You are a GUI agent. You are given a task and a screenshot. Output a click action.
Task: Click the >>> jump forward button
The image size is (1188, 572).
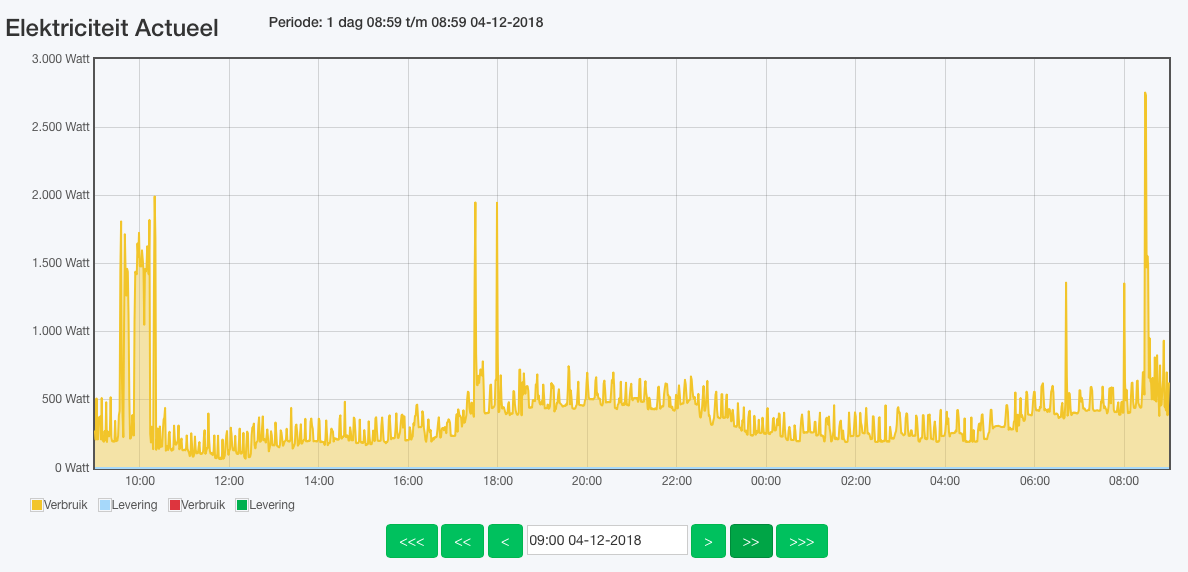(x=802, y=541)
